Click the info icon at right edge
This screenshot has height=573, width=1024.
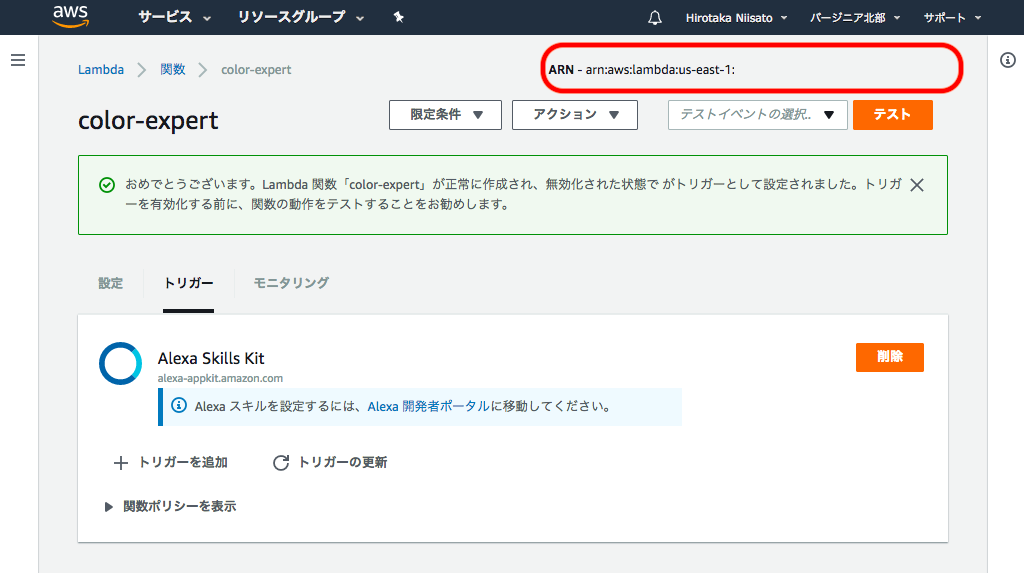click(x=1008, y=60)
